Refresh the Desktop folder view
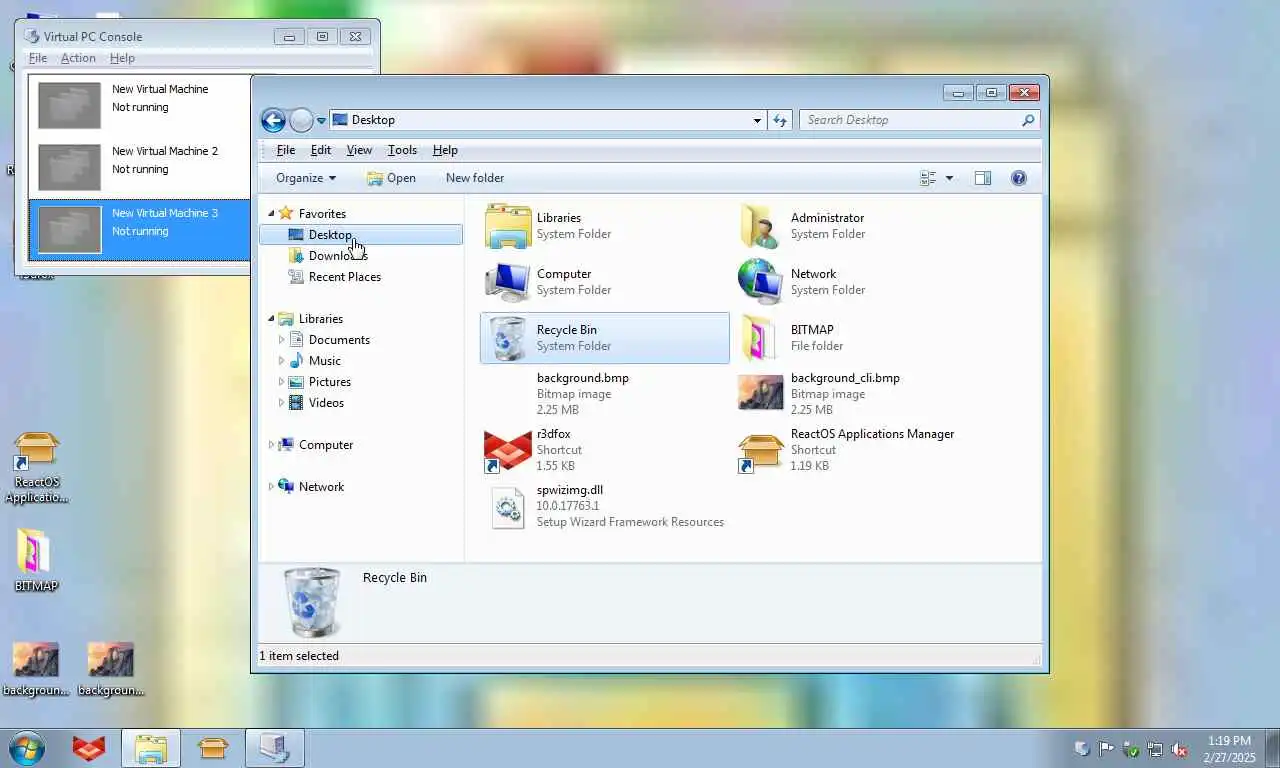This screenshot has width=1280, height=768. [780, 120]
